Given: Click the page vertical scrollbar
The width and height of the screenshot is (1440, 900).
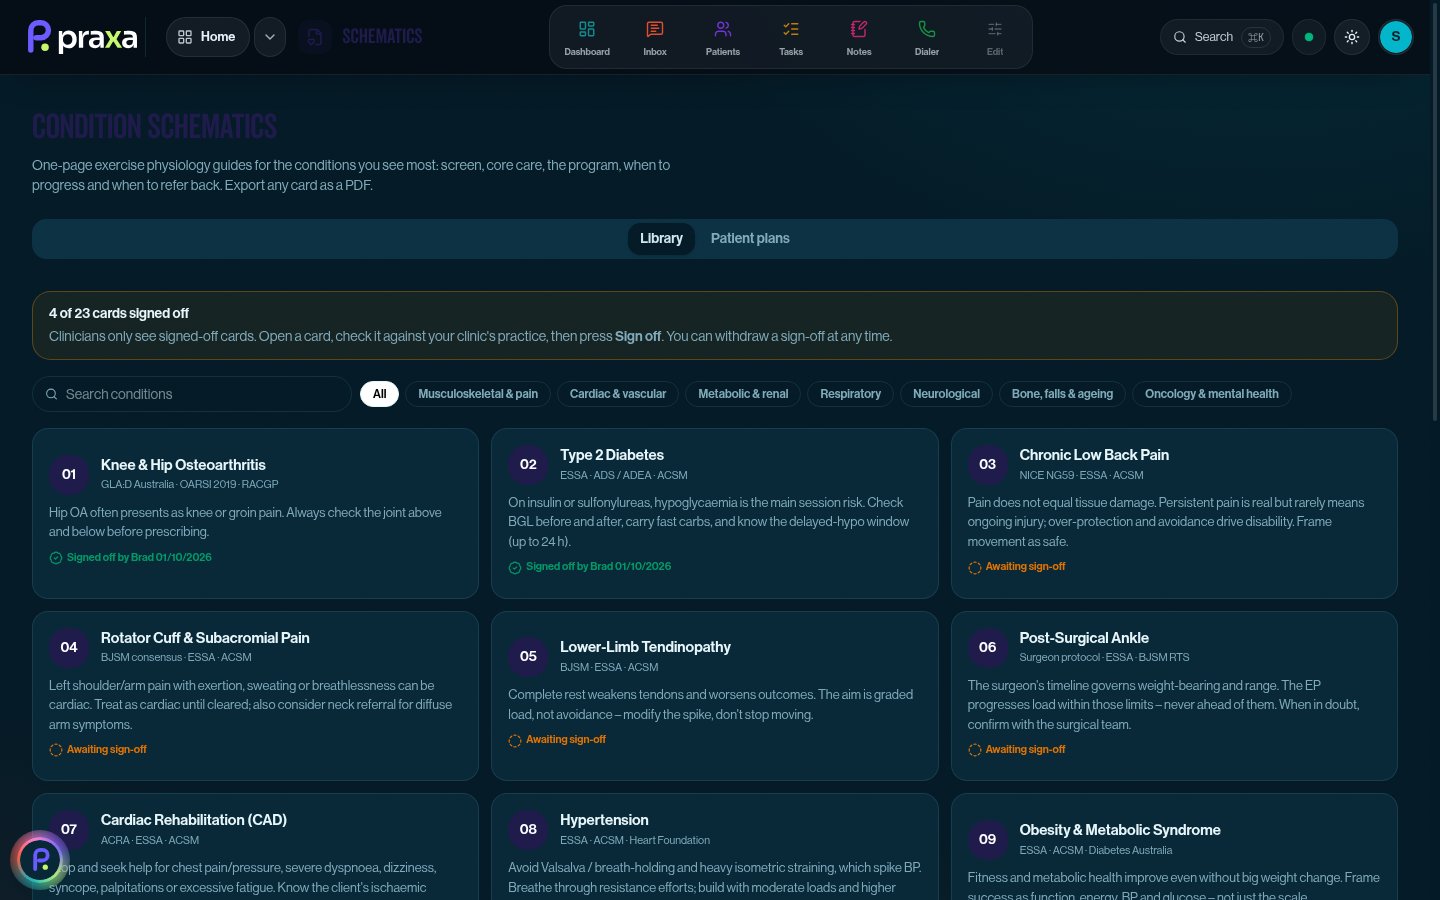Looking at the screenshot, I should [x=1435, y=210].
